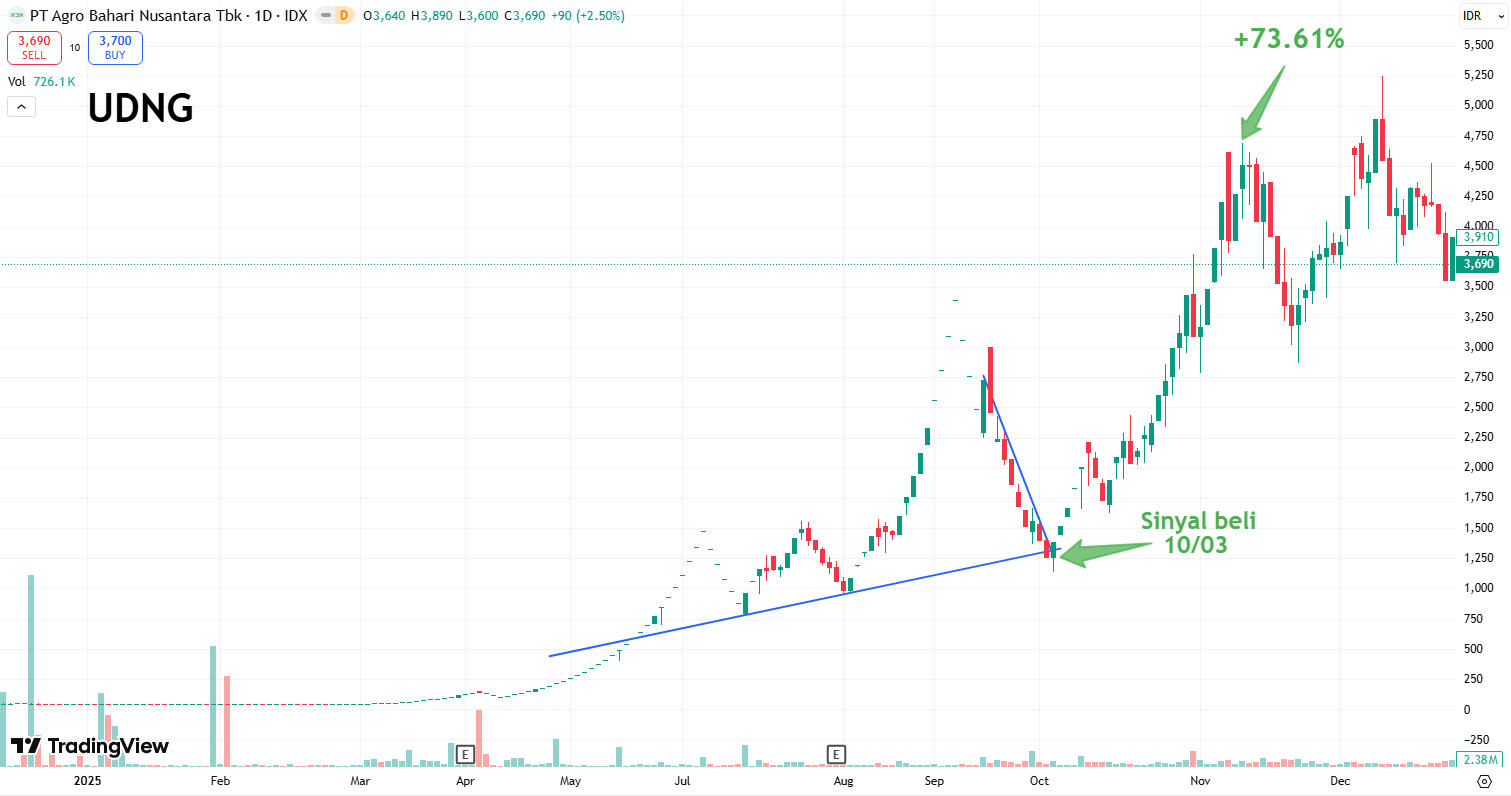1511x796 pixels.
Task: Collapse the indicator legend with chevron button
Action: click(21, 106)
